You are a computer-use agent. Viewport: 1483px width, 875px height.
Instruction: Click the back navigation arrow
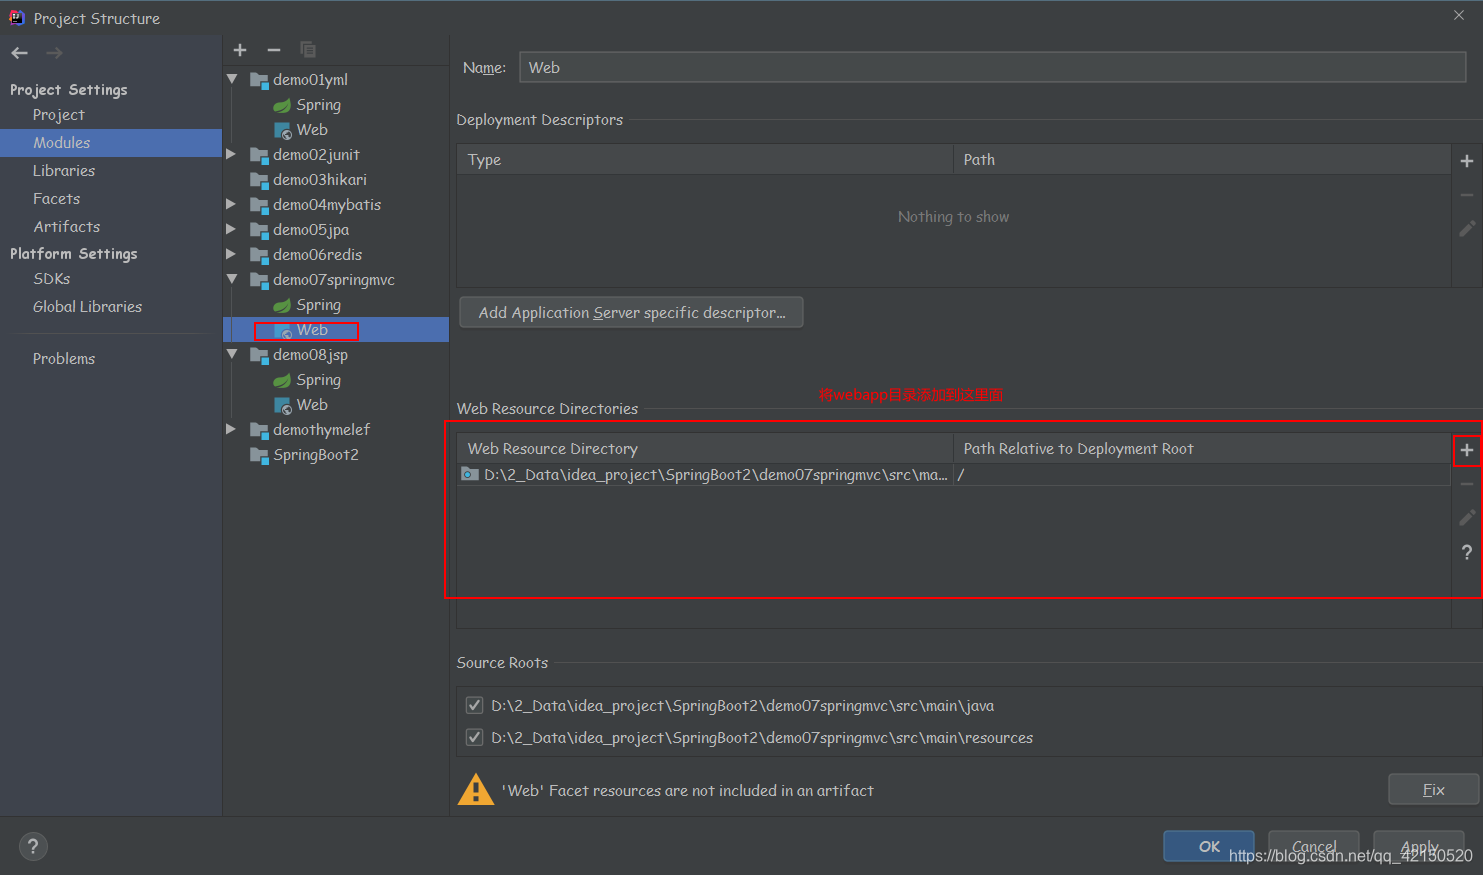[x=20, y=53]
